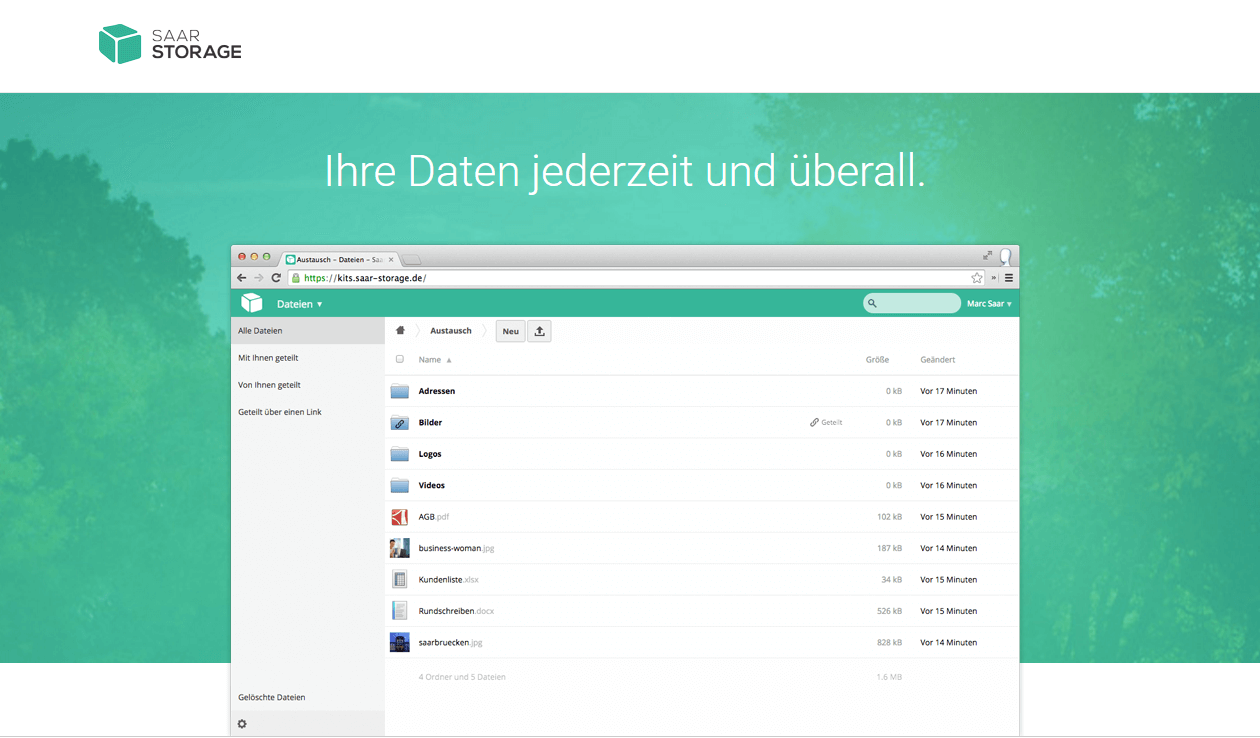1260x738 pixels.
Task: Click the upload arrow icon button
Action: coord(539,332)
